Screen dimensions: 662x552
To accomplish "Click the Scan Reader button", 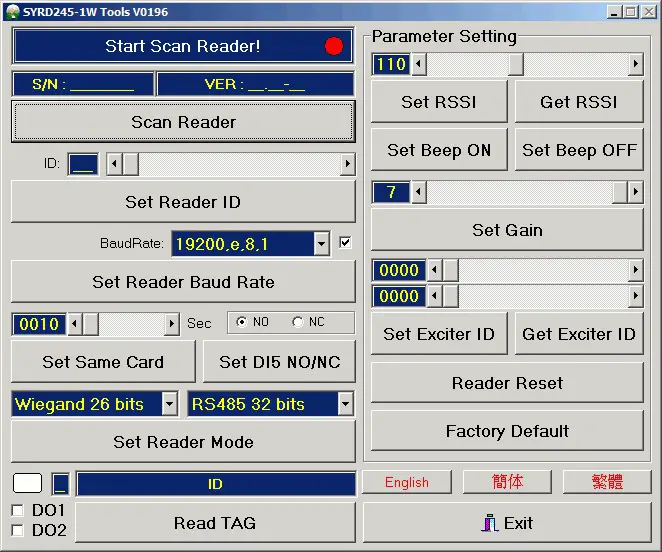I will 183,122.
